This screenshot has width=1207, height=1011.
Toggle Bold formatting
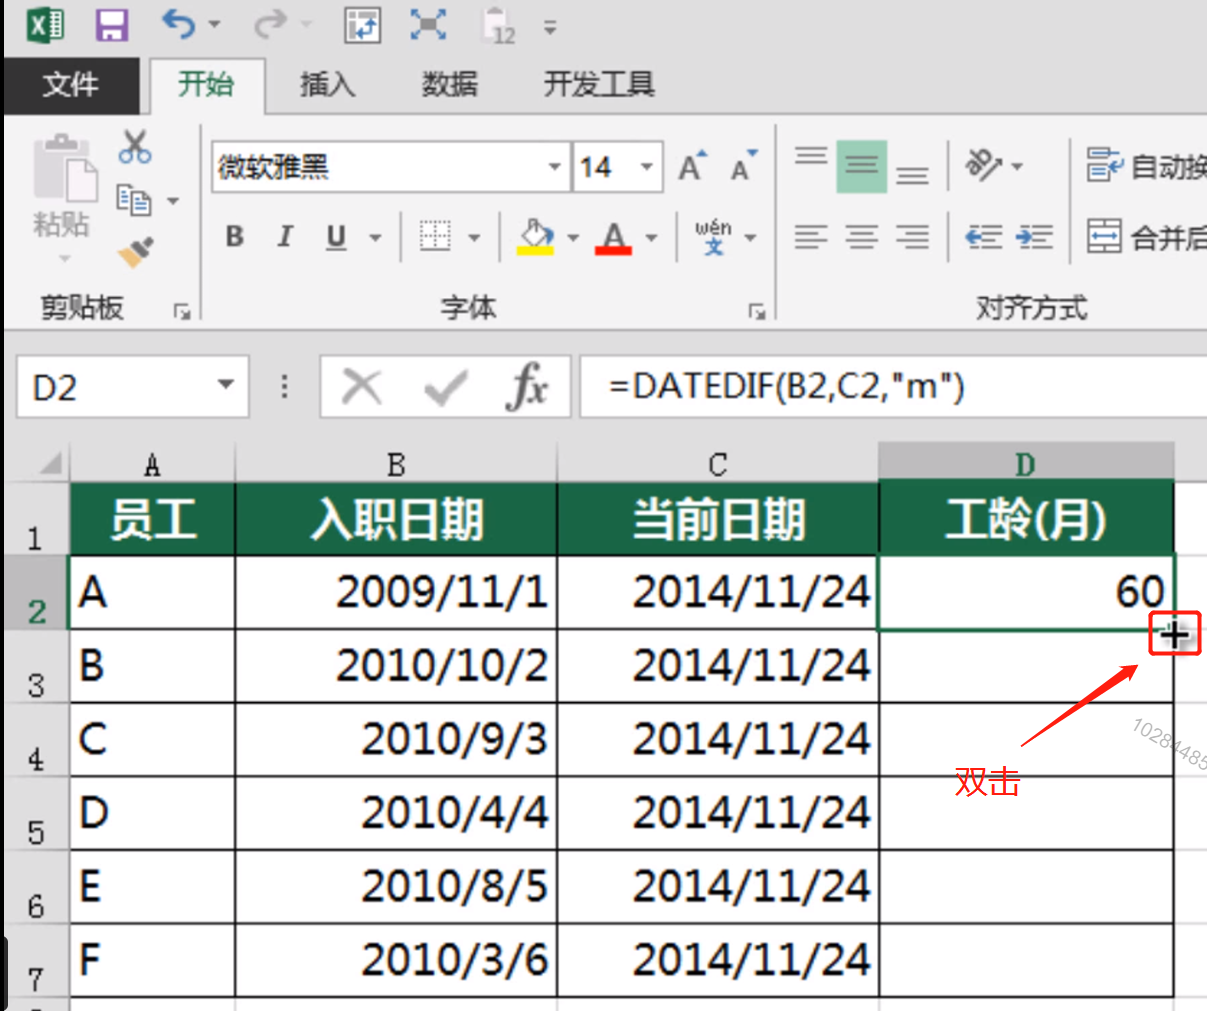tap(235, 237)
